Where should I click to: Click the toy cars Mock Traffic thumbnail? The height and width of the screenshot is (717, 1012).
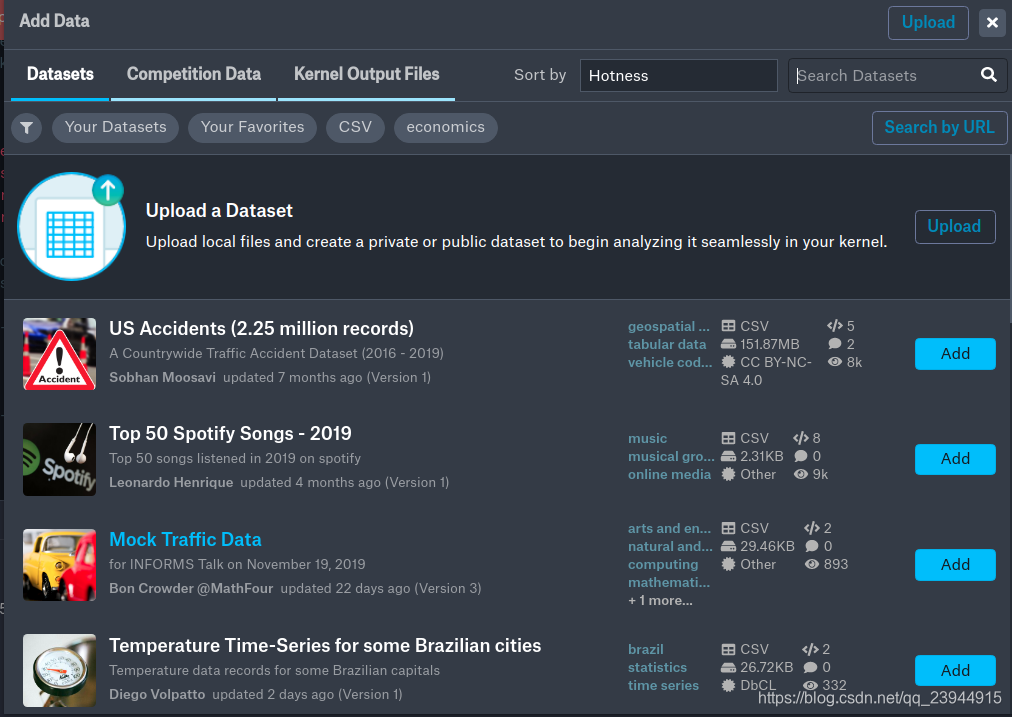coord(59,565)
